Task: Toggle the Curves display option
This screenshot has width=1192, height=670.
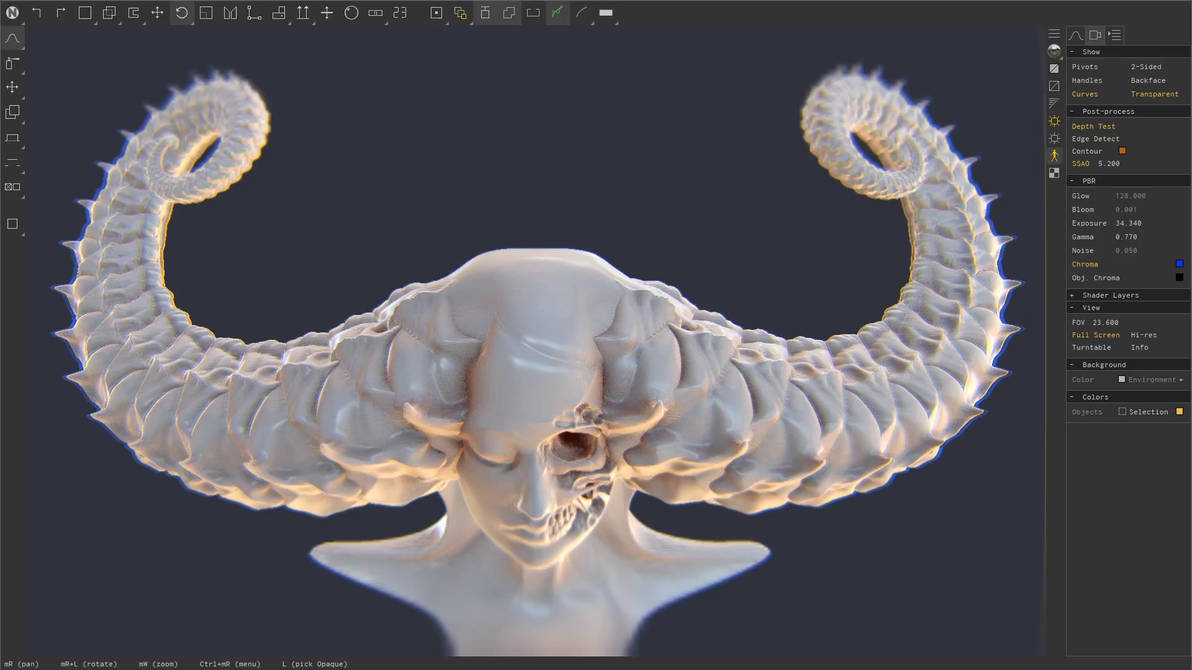Action: pyautogui.click(x=1085, y=94)
